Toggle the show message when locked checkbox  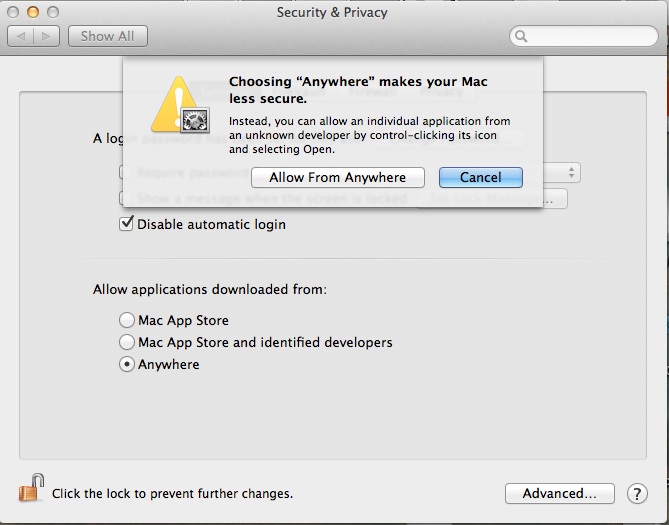click(x=121, y=198)
